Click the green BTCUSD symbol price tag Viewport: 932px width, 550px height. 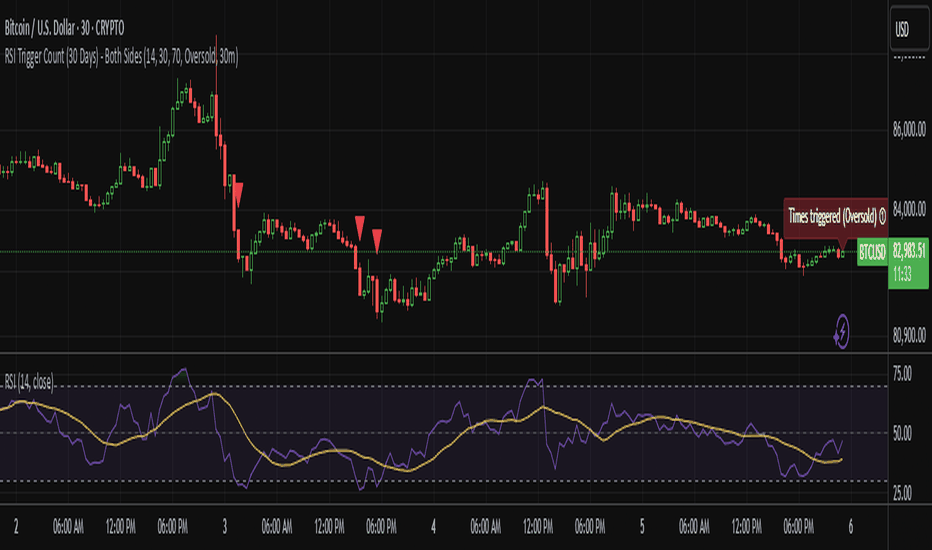(872, 253)
